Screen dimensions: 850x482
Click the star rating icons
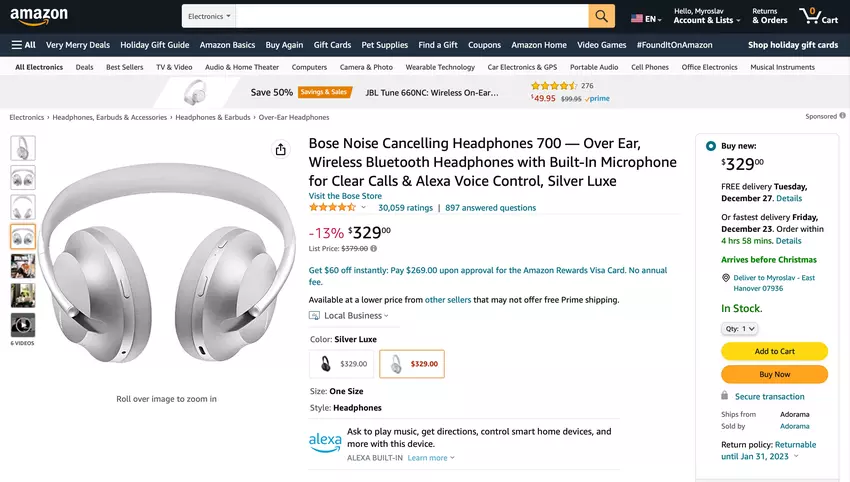(x=333, y=208)
